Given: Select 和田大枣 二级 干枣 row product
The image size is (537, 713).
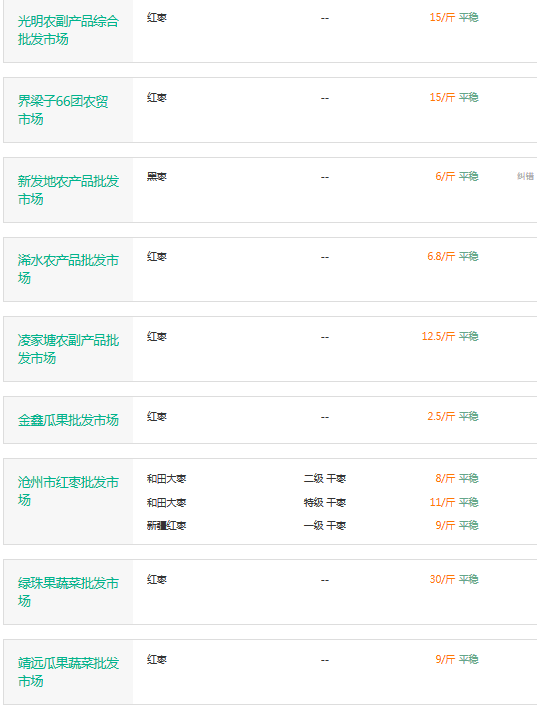Looking at the screenshot, I should pos(166,479).
